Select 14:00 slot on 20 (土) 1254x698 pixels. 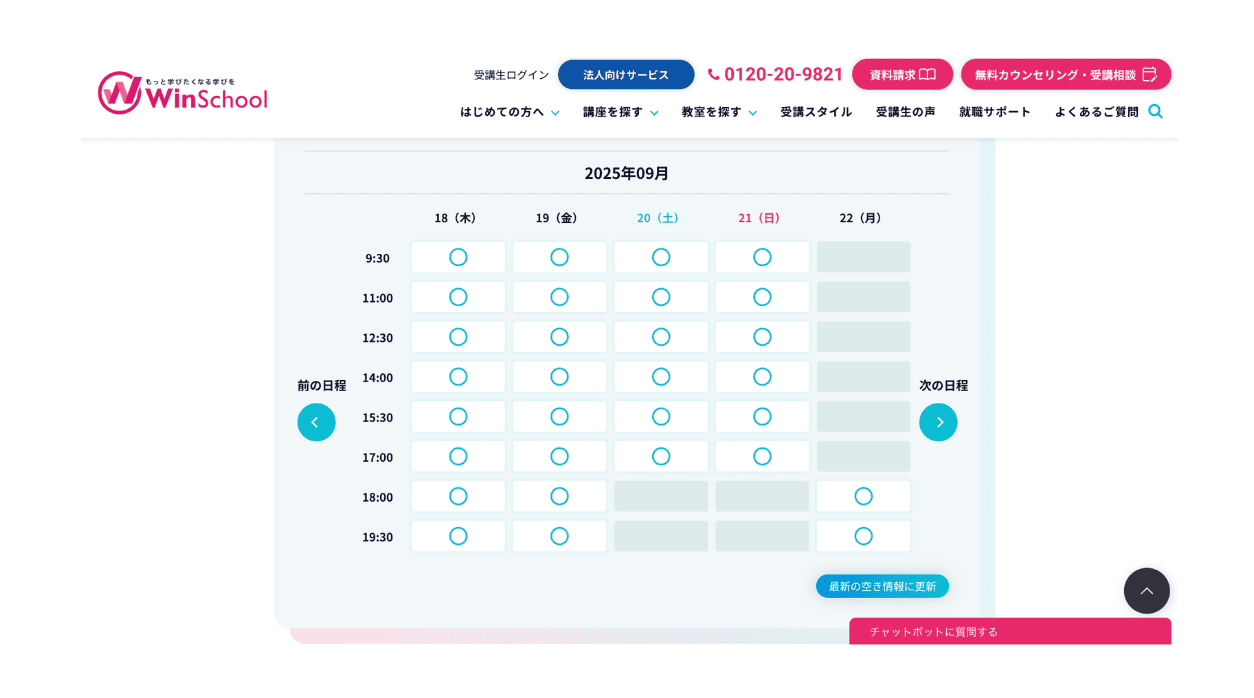661,377
